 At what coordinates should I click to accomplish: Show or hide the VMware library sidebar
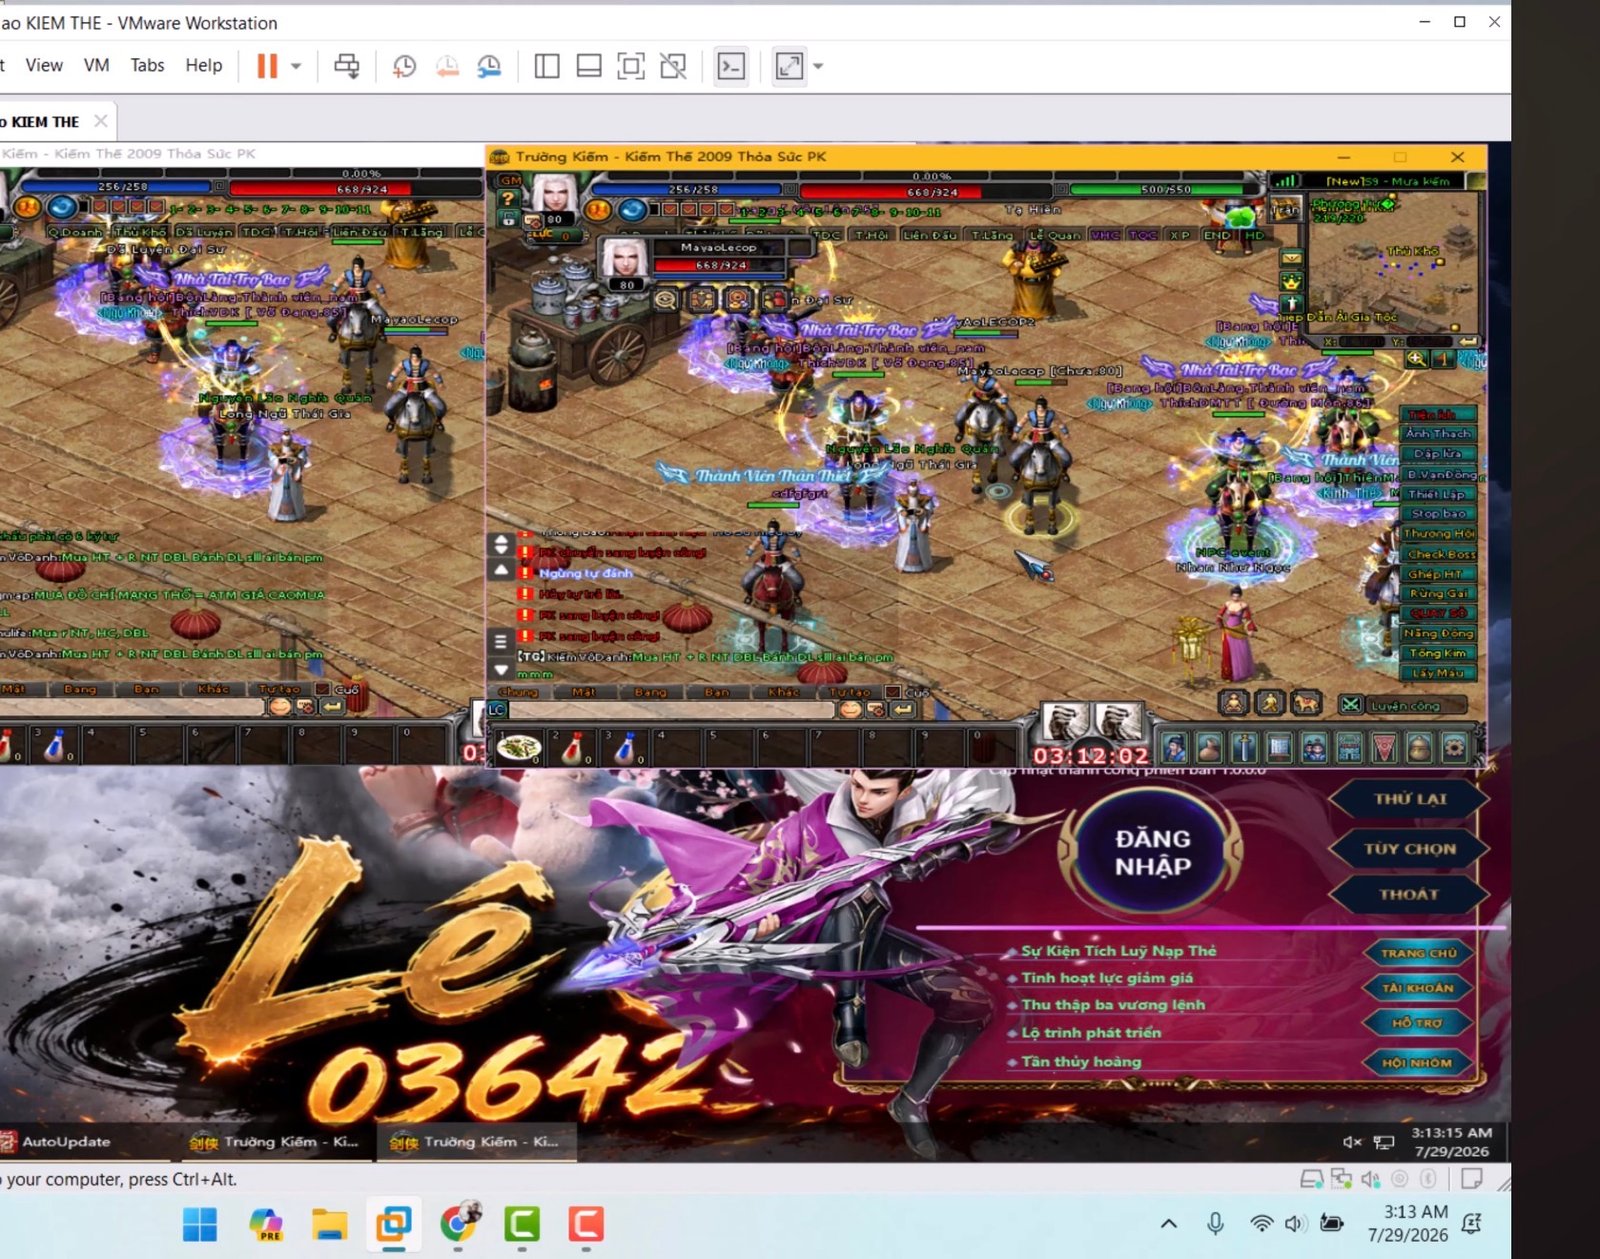click(x=547, y=66)
